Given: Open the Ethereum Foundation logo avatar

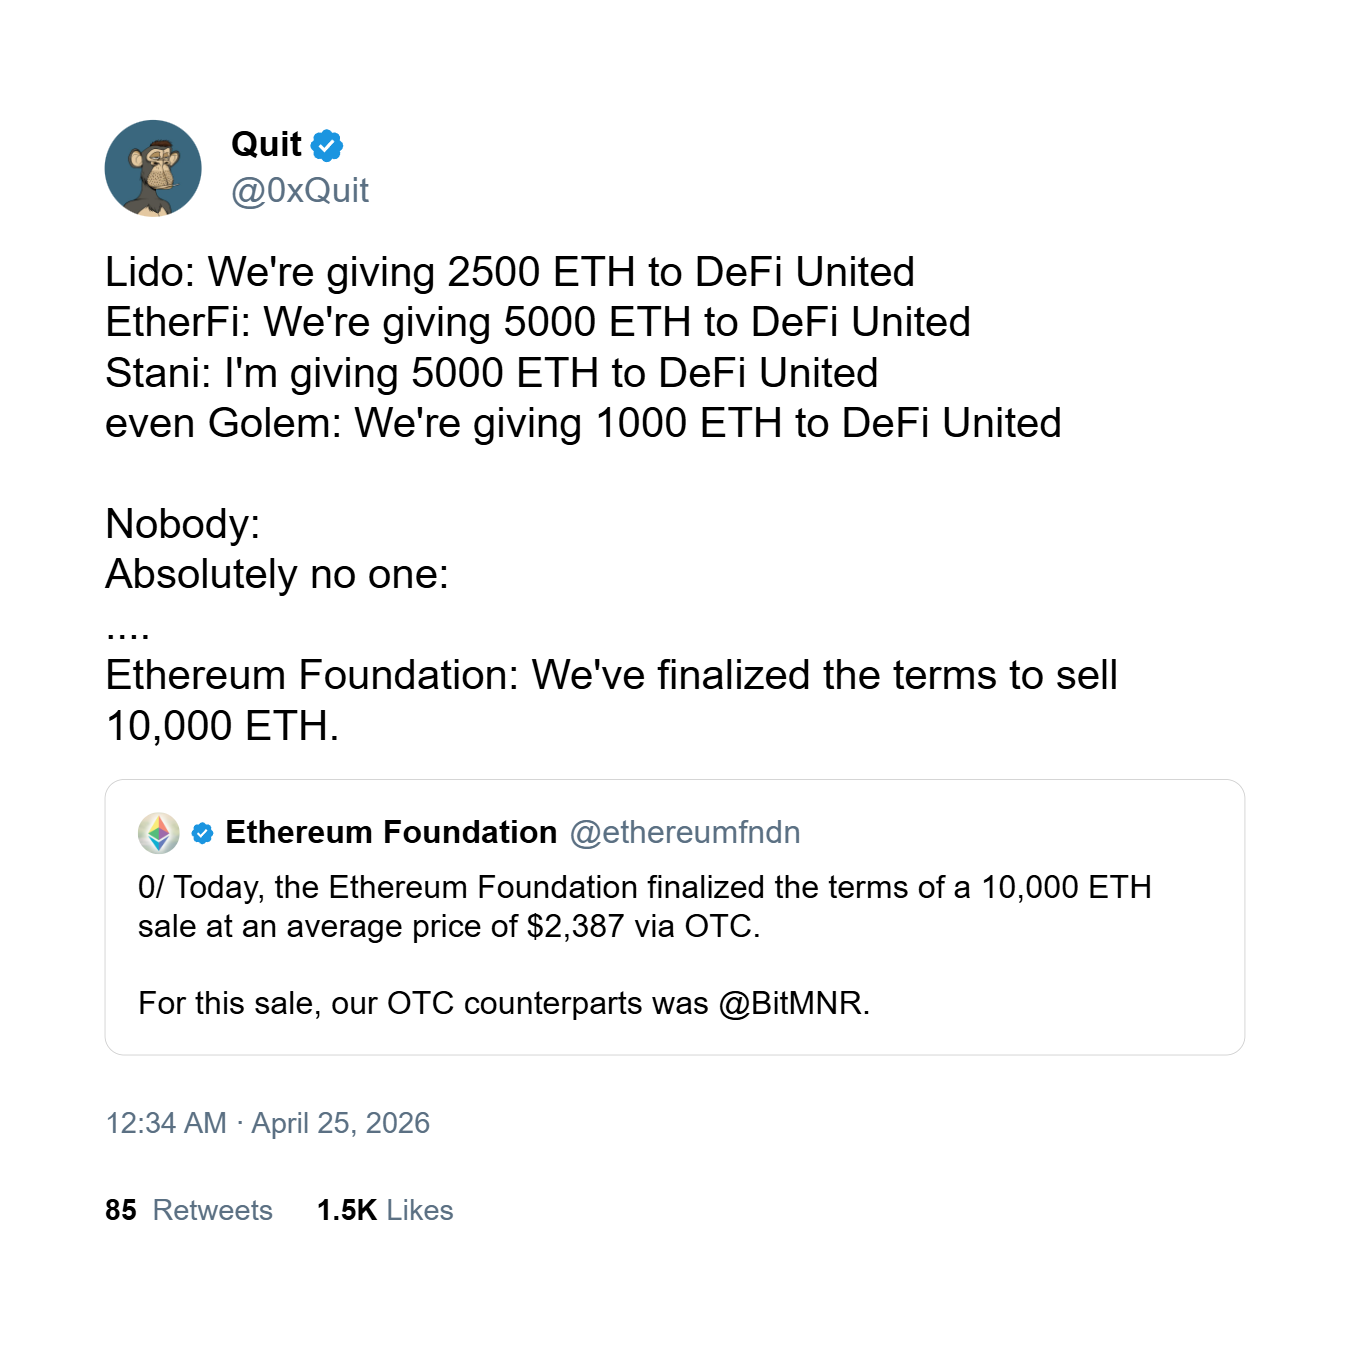Looking at the screenshot, I should (159, 833).
